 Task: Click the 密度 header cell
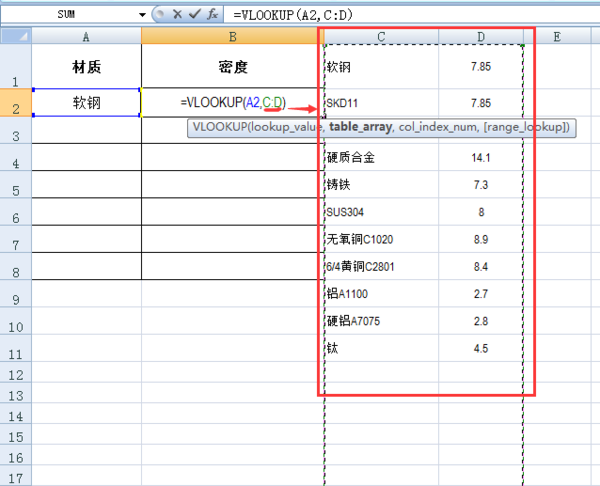click(x=233, y=67)
